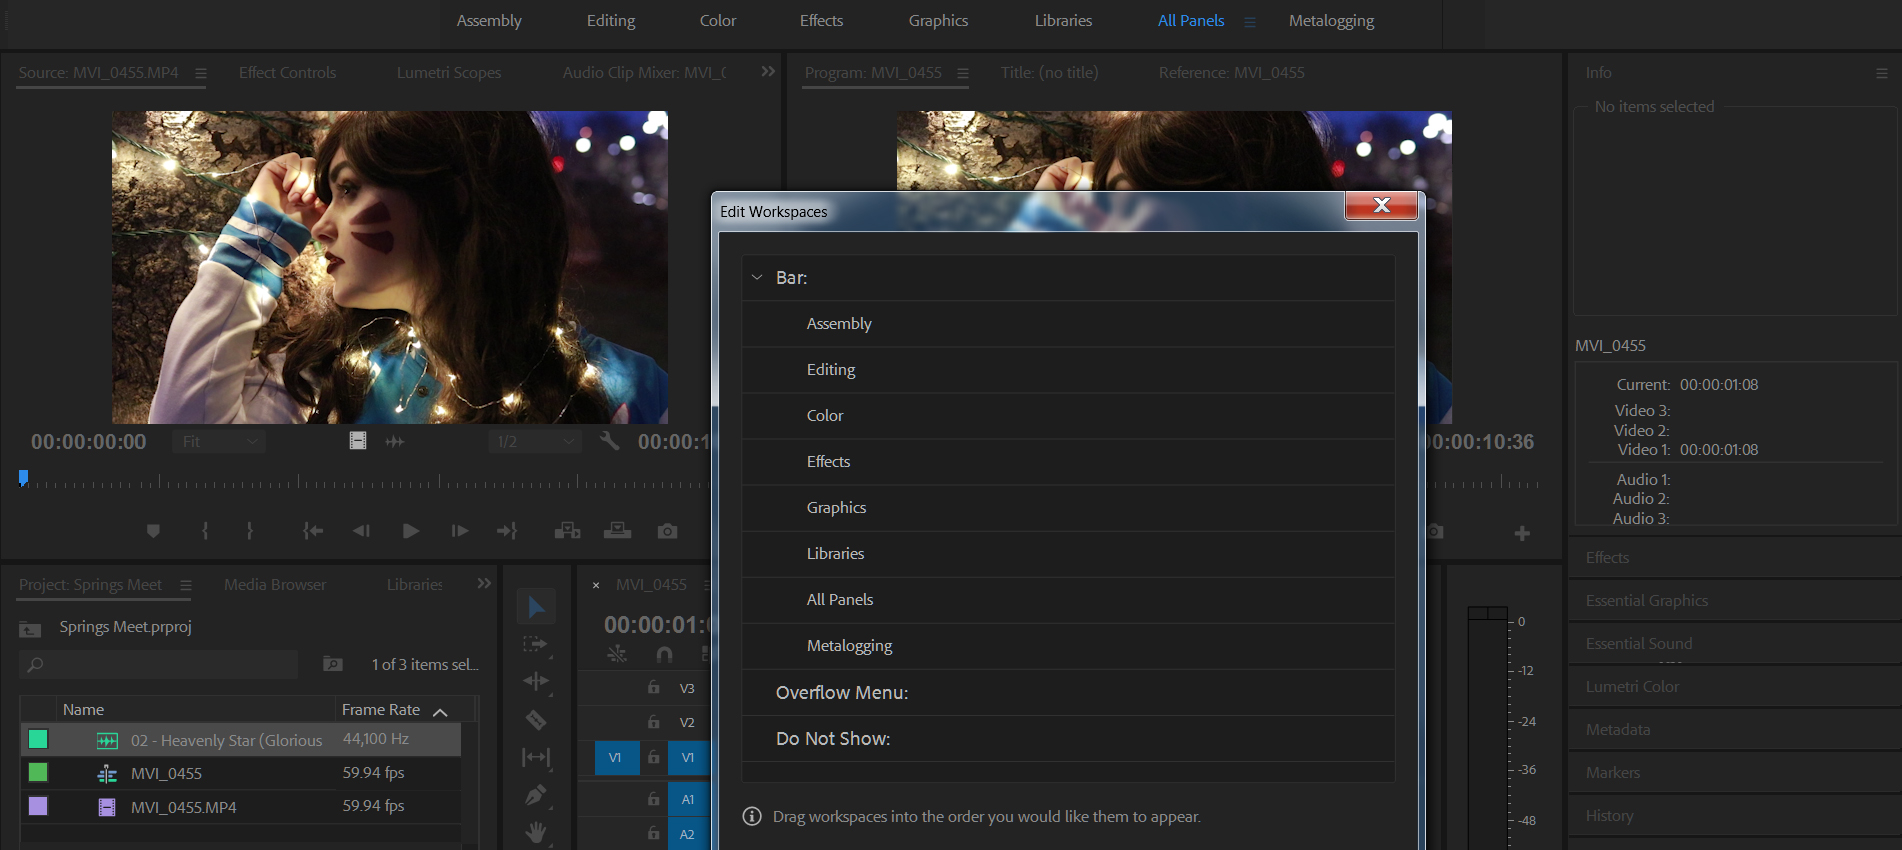This screenshot has width=1902, height=850.
Task: Go to Out point in Source monitor
Action: (x=507, y=531)
